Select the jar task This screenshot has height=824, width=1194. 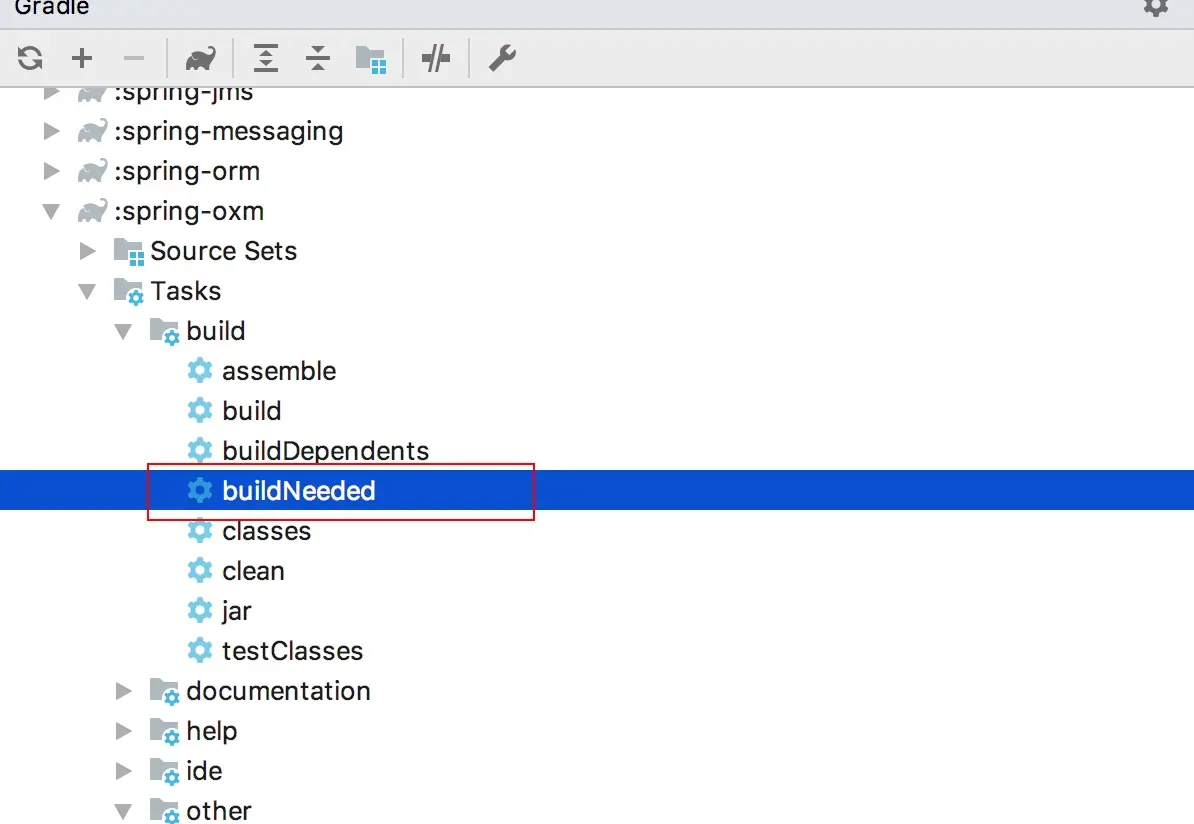coord(597,611)
